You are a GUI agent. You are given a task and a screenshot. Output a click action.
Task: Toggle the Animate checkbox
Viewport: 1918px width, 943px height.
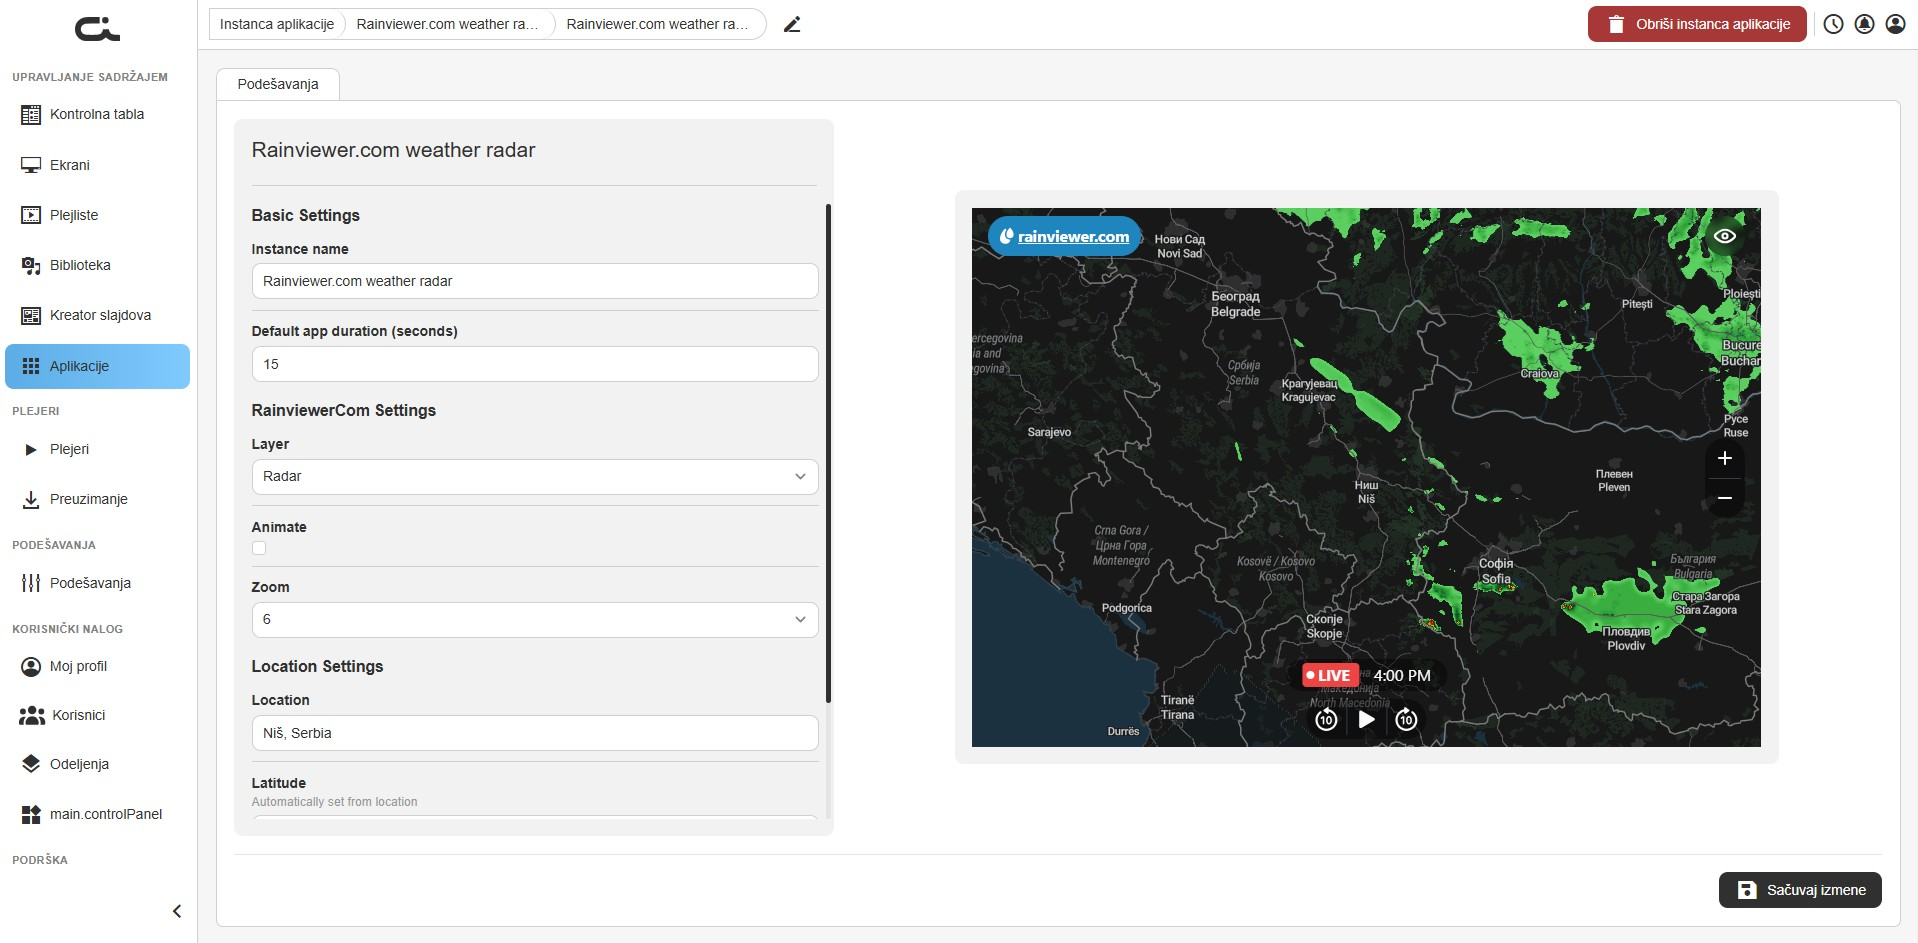click(259, 548)
